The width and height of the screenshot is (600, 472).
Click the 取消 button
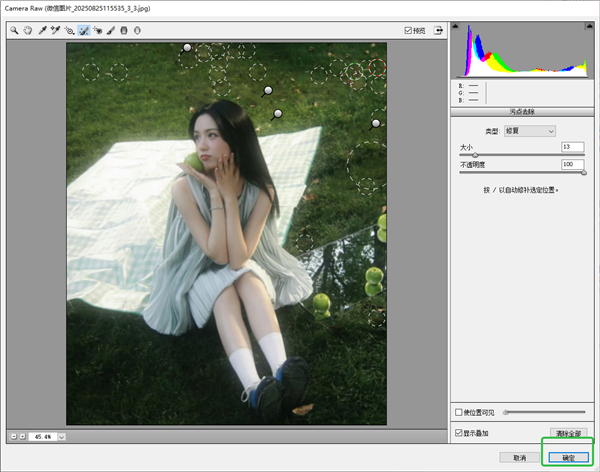520,457
